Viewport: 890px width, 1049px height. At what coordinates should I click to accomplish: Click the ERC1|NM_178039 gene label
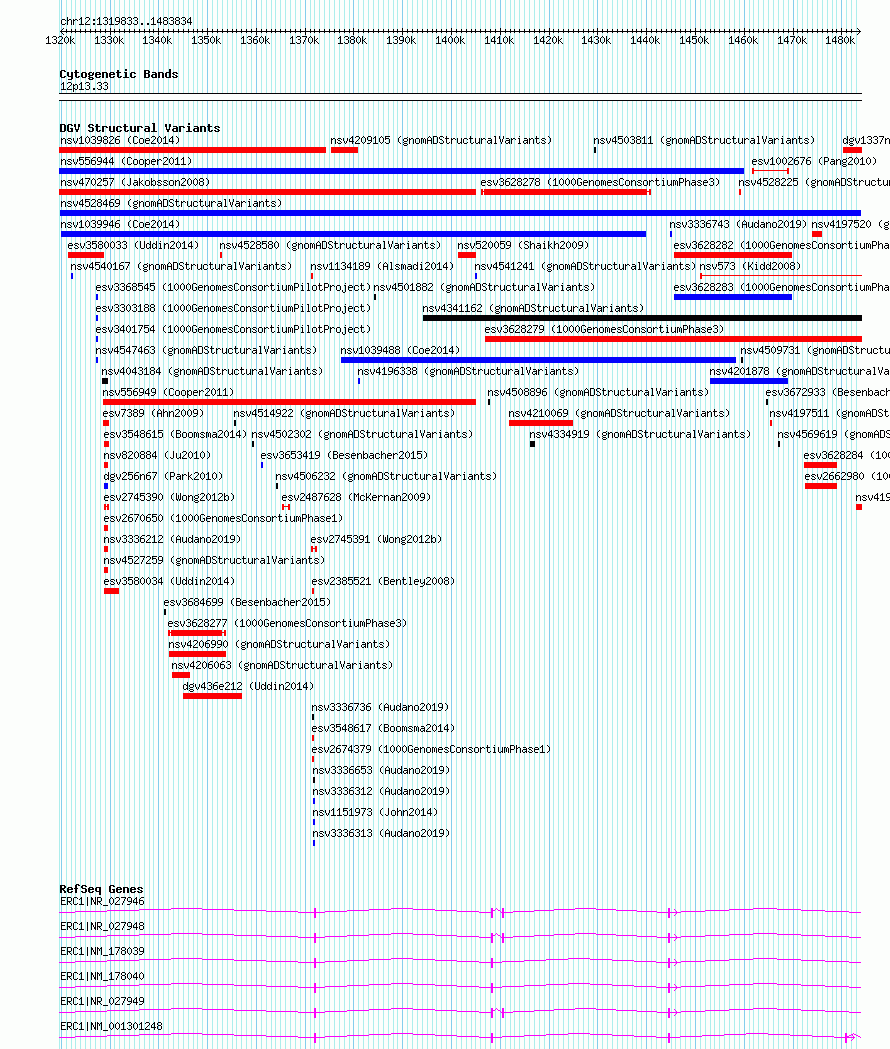[x=102, y=951]
